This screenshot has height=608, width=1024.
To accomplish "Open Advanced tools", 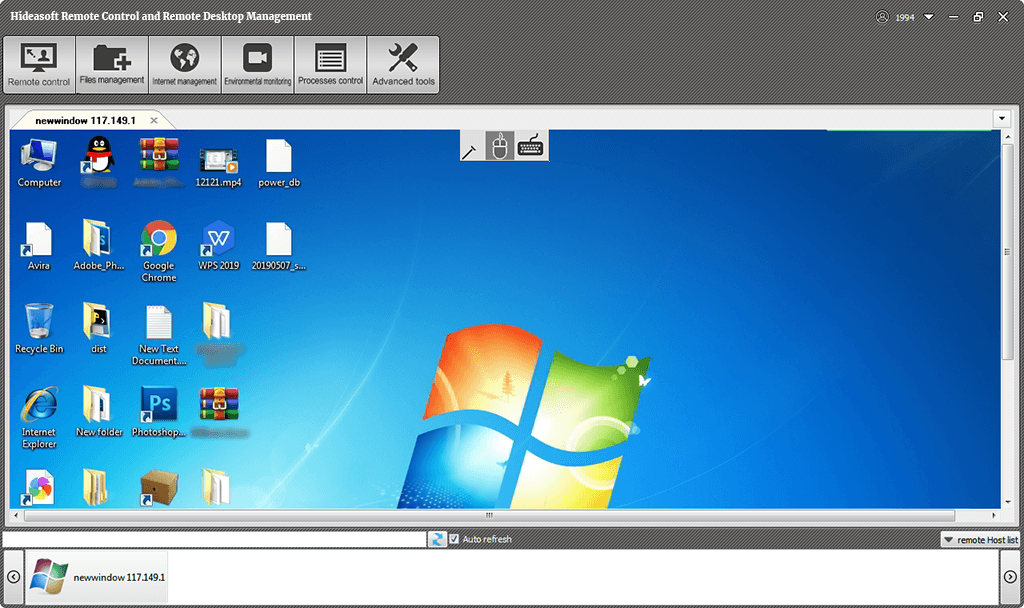I will tap(403, 65).
